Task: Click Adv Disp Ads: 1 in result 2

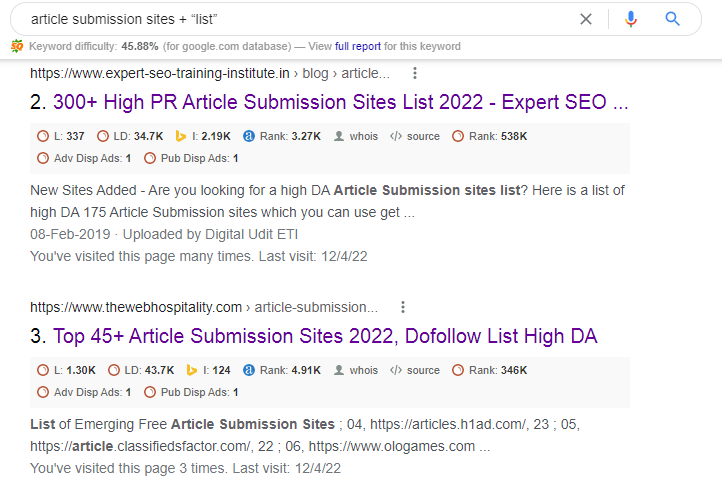Action: coord(84,158)
